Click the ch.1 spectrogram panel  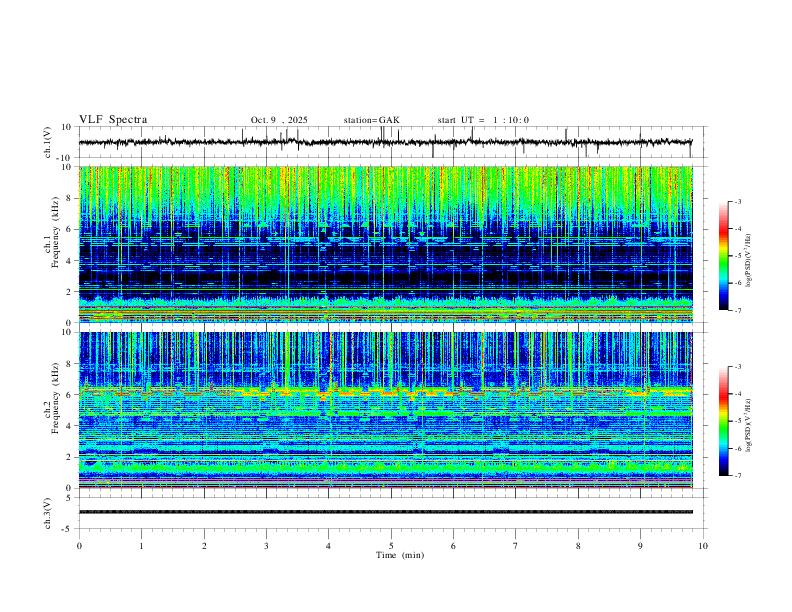pos(385,244)
